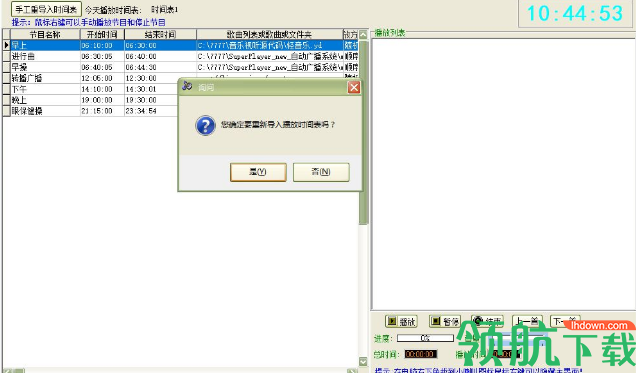The image size is (636, 373).
Task: Sort by 结束时间 column header
Action: (160, 34)
